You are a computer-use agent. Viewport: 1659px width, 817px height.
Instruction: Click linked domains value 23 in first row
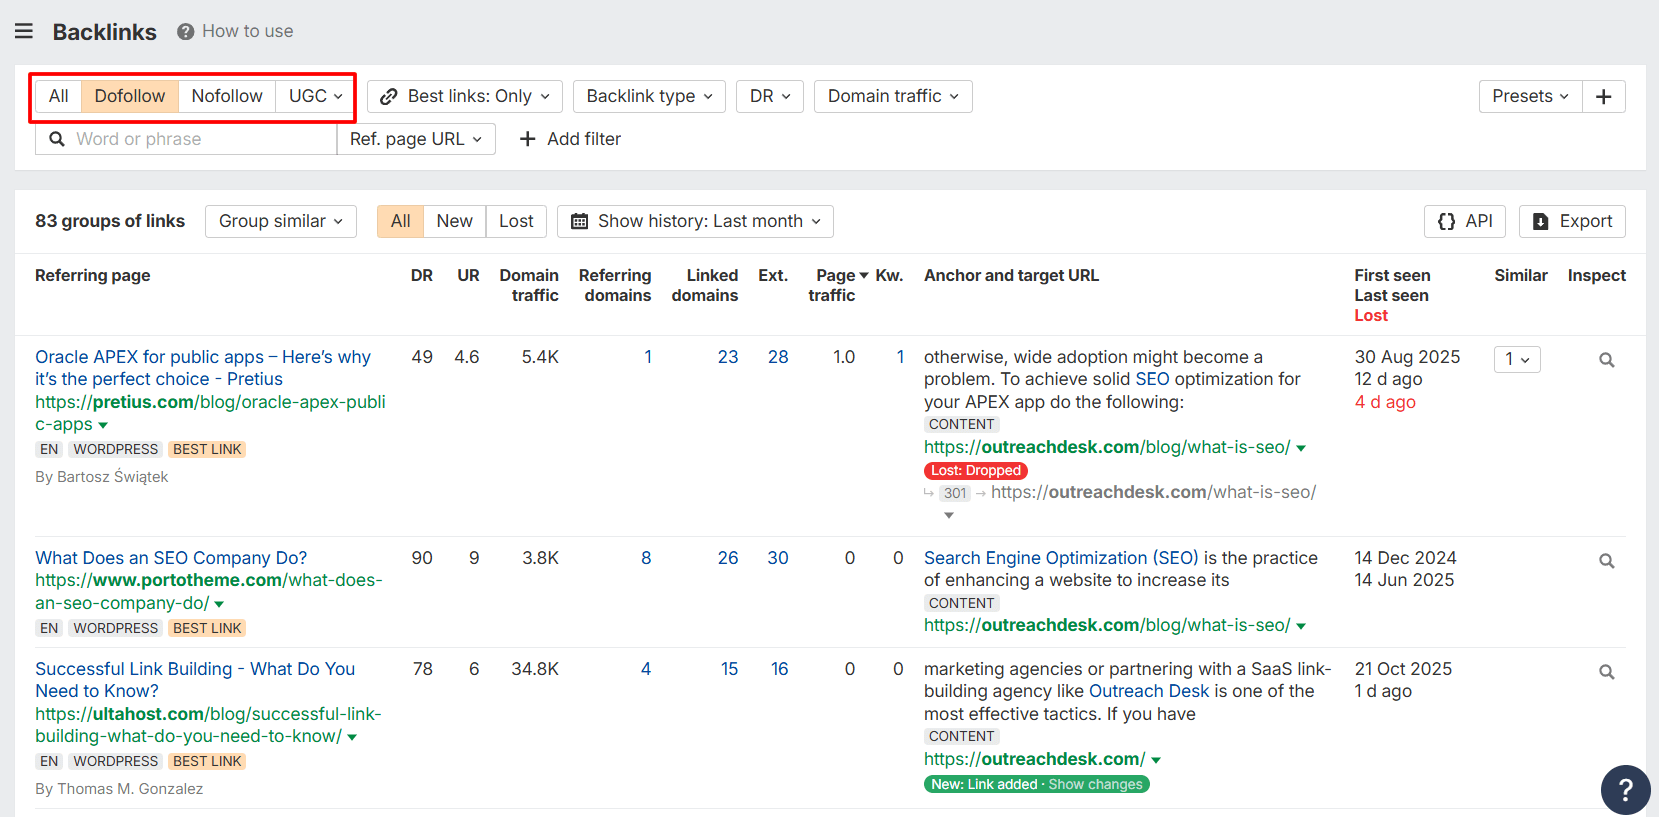click(x=728, y=357)
